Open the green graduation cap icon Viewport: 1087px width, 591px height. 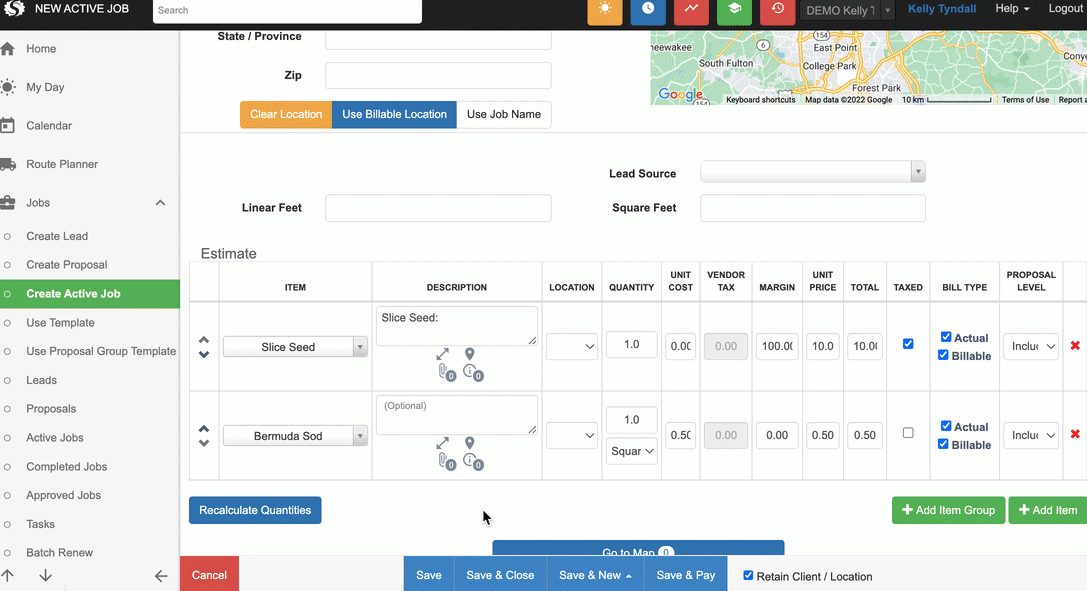coord(734,9)
